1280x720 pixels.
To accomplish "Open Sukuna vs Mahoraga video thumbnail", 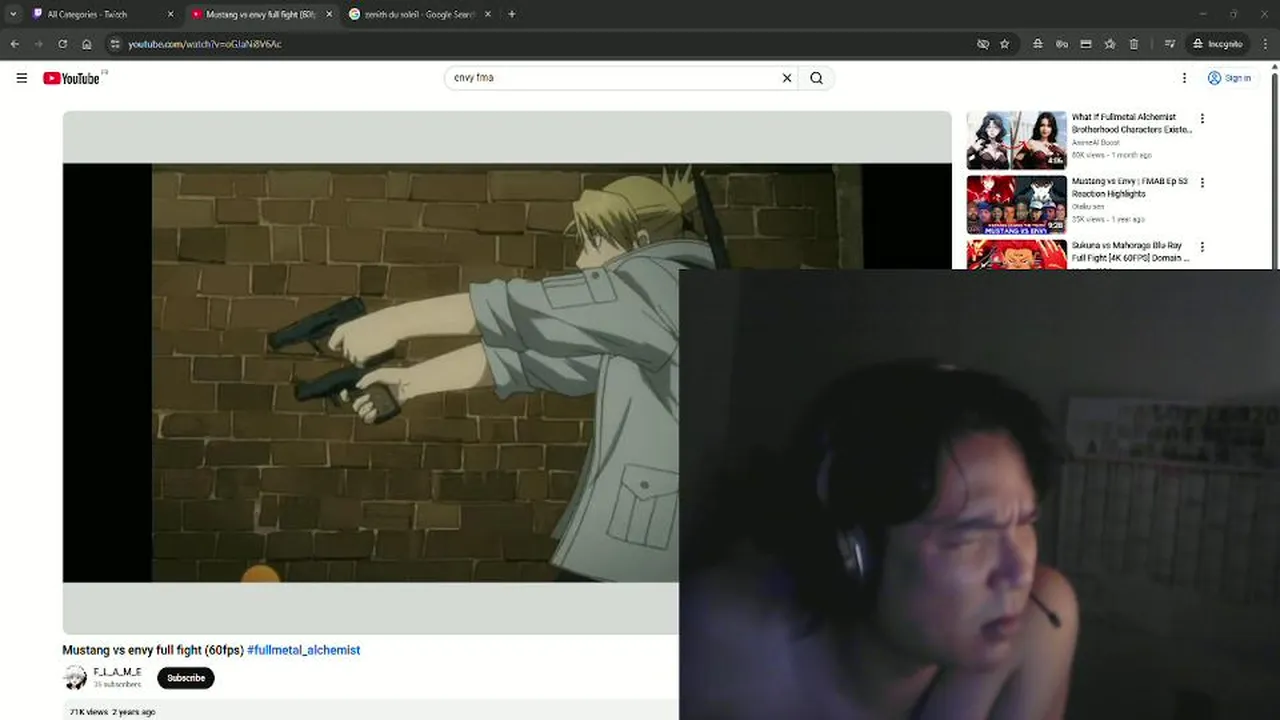I will (x=1016, y=254).
